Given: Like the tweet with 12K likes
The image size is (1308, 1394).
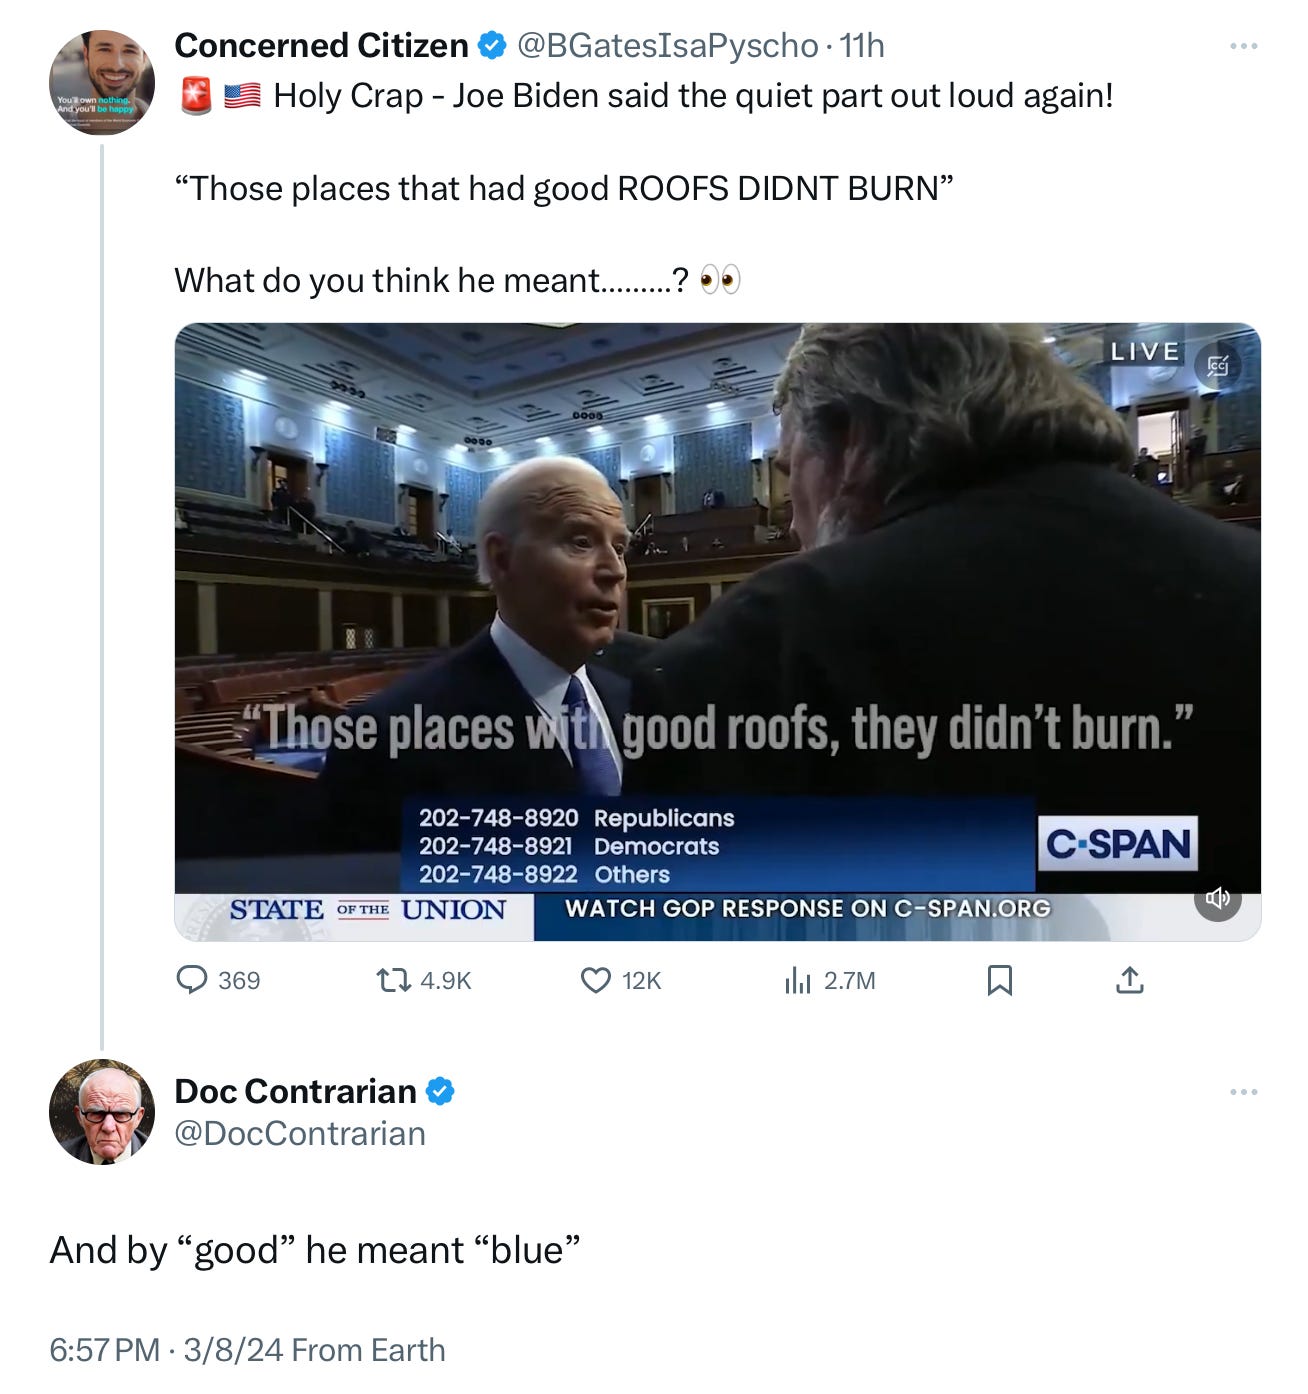Looking at the screenshot, I should (621, 980).
